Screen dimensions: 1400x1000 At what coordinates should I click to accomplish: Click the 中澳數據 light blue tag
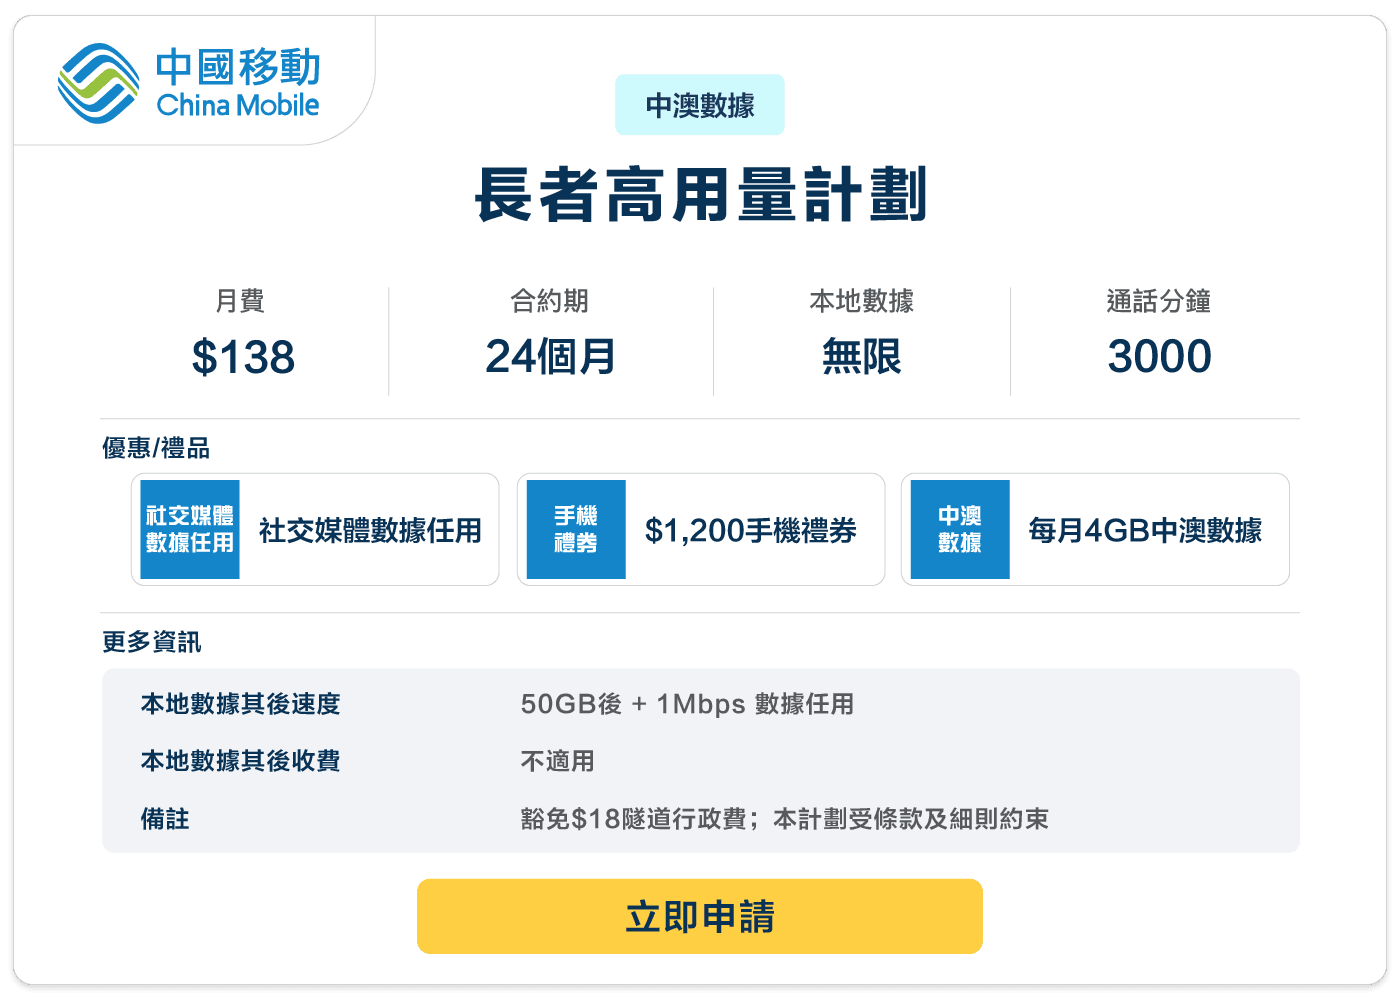pos(700,104)
